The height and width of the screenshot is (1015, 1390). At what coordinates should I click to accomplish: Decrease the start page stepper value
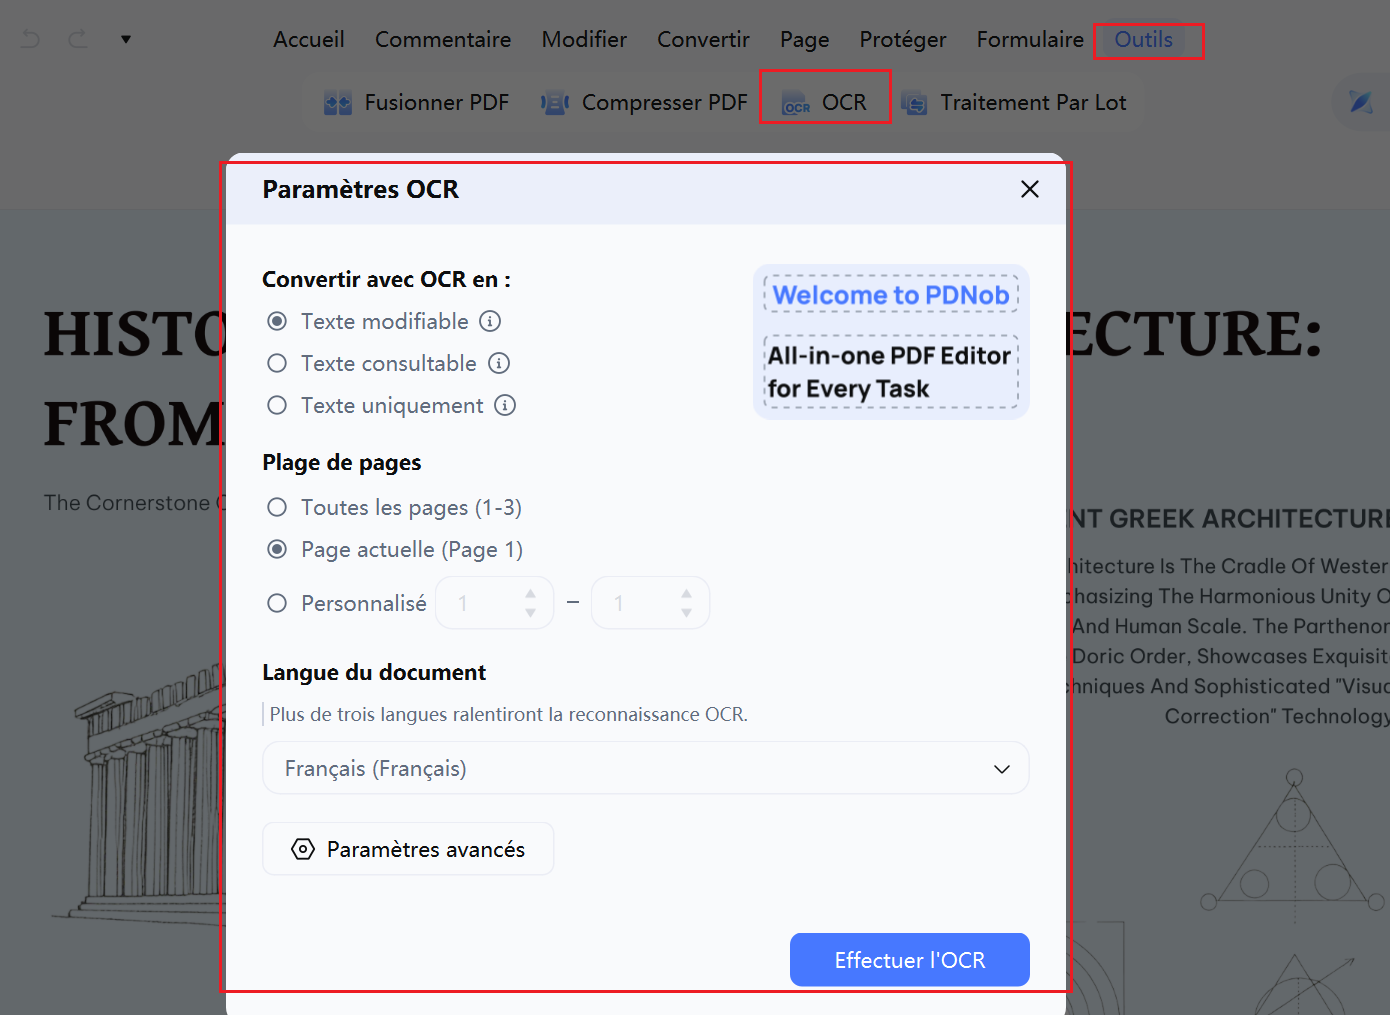click(x=531, y=613)
